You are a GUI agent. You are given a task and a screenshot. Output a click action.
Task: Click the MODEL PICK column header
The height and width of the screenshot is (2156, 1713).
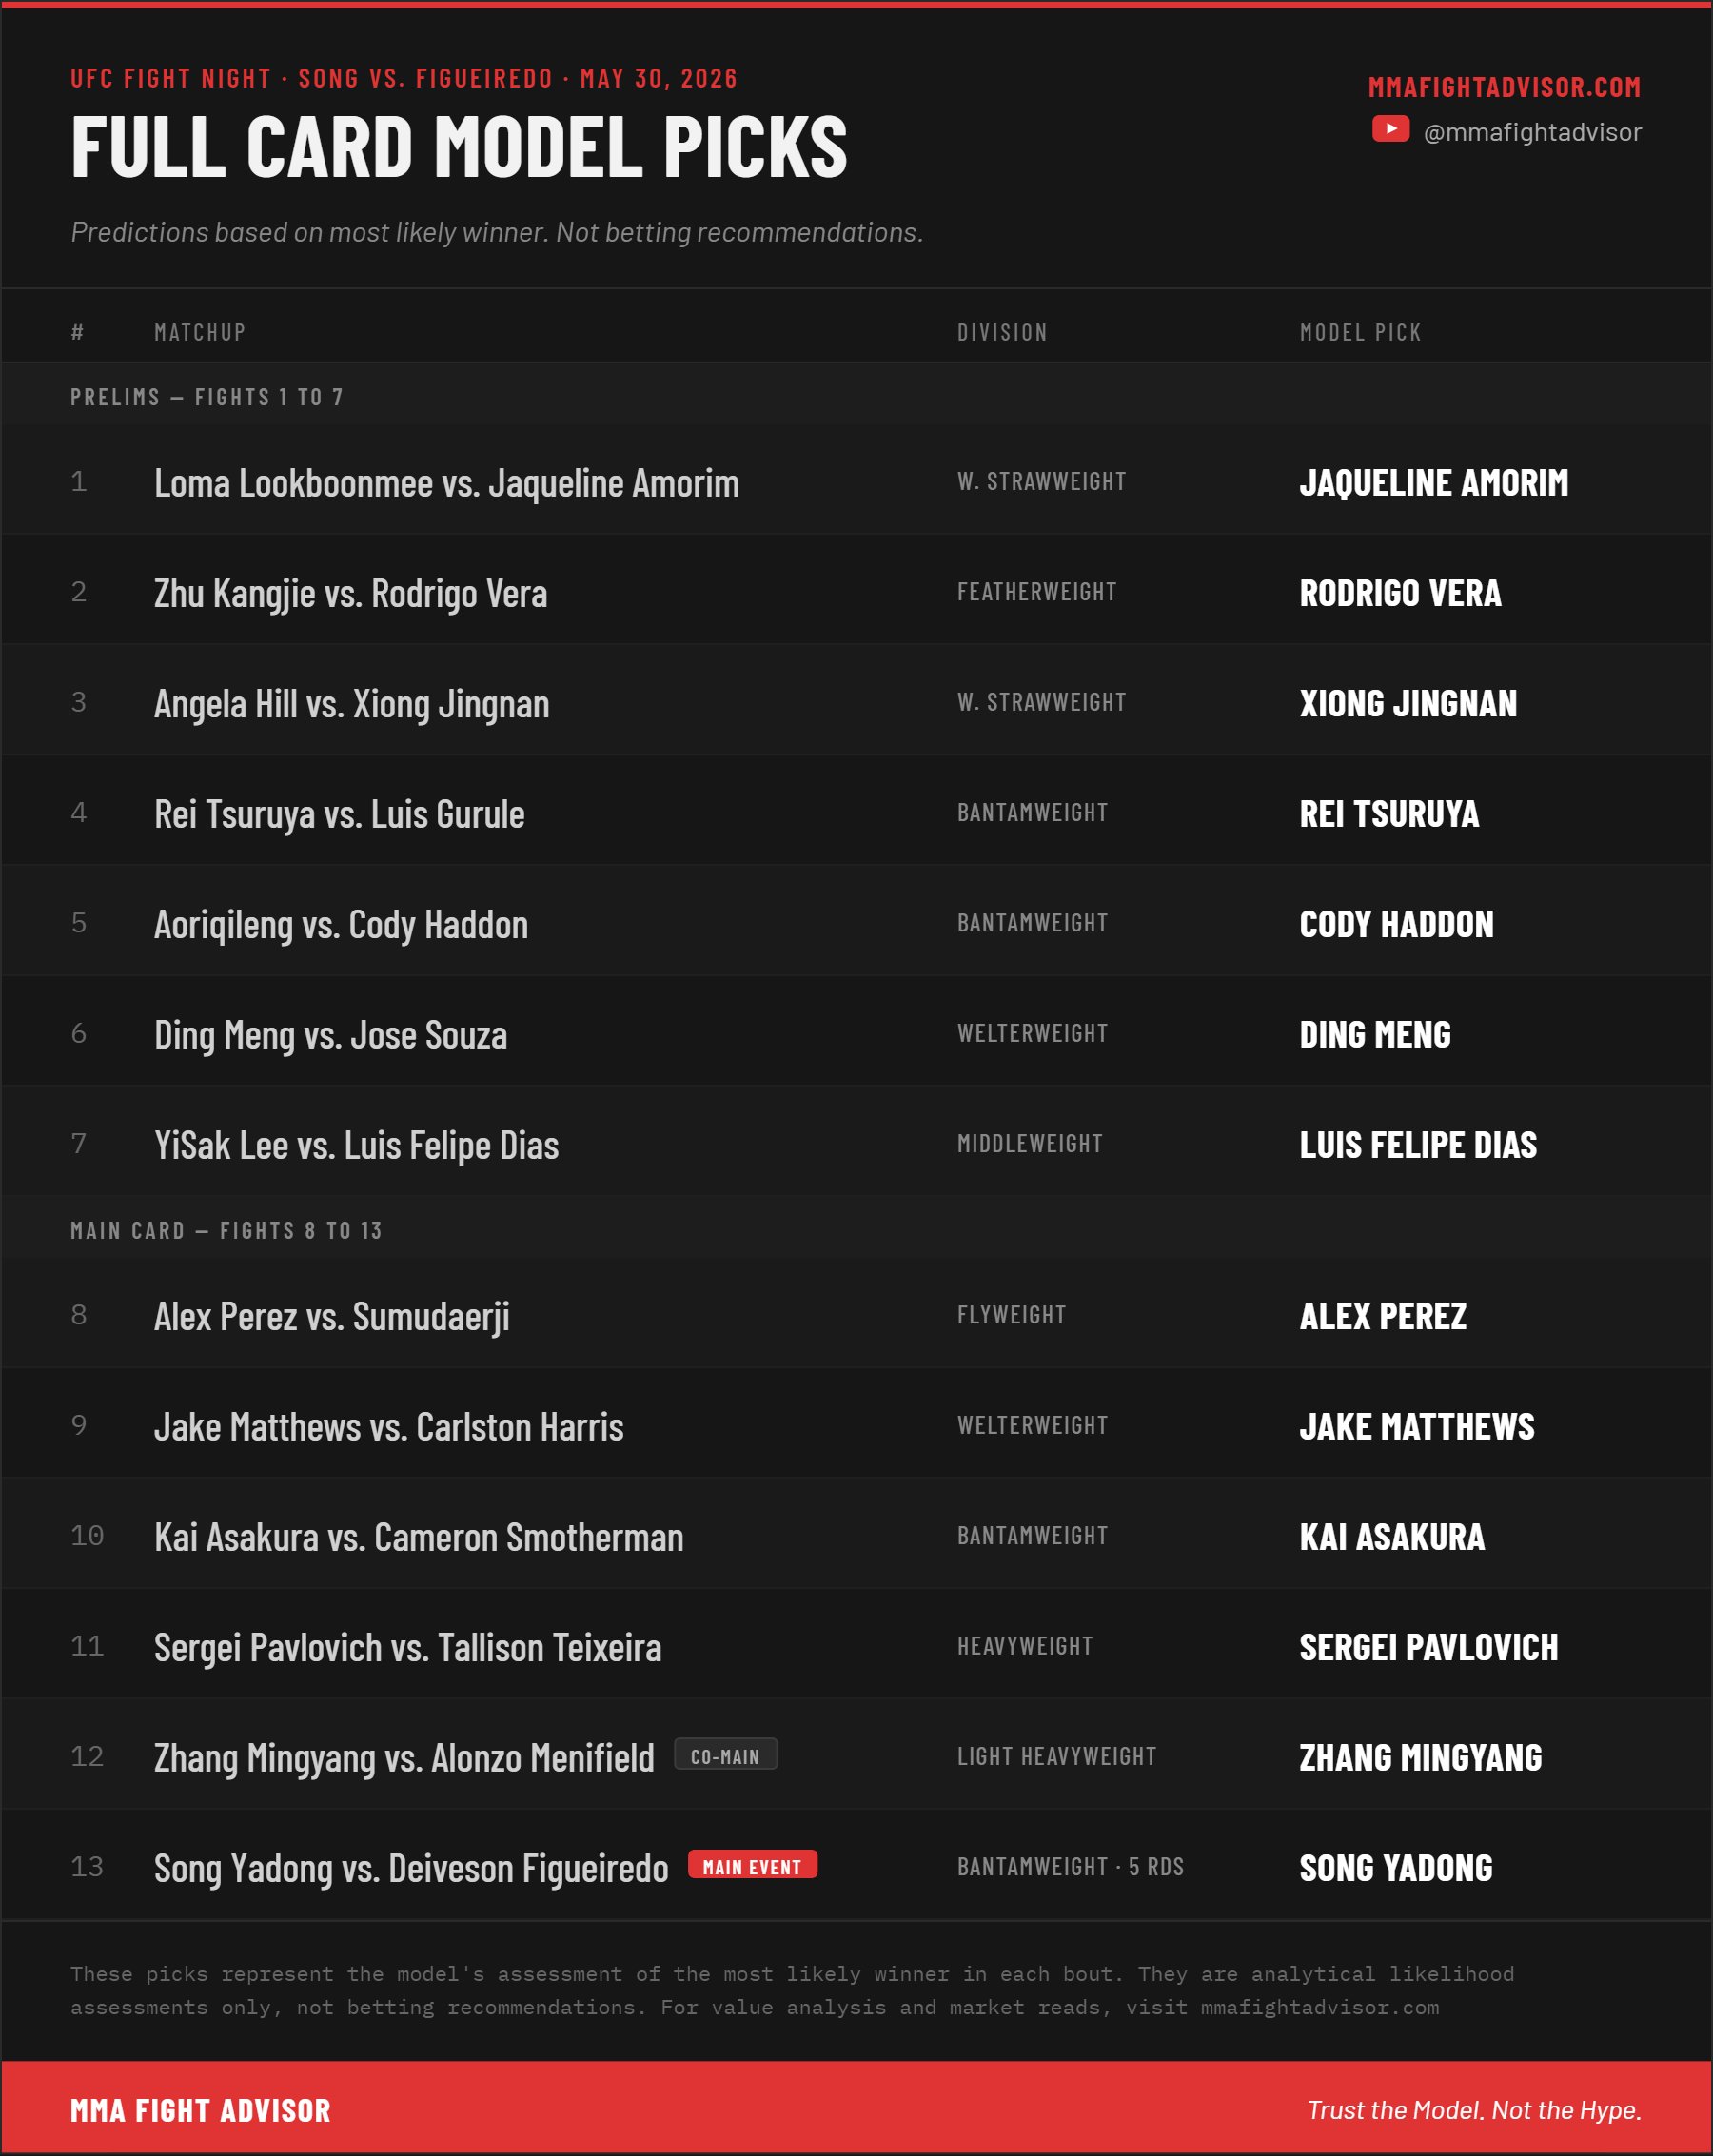tap(1360, 332)
